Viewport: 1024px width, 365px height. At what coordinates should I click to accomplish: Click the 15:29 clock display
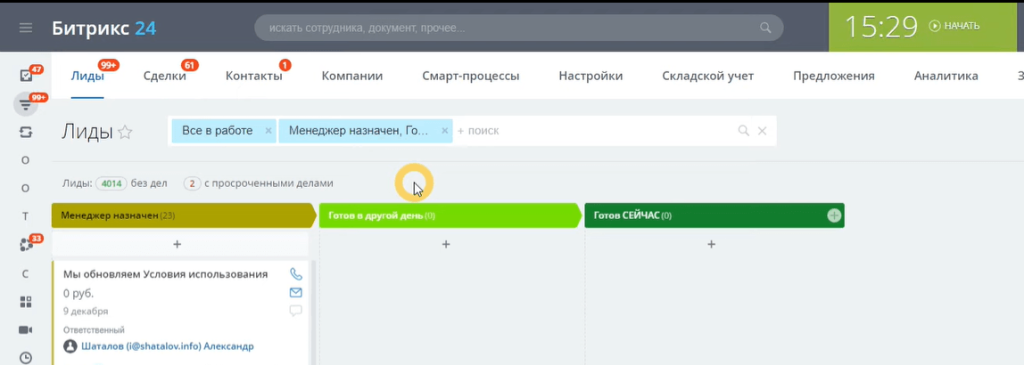coord(882,27)
